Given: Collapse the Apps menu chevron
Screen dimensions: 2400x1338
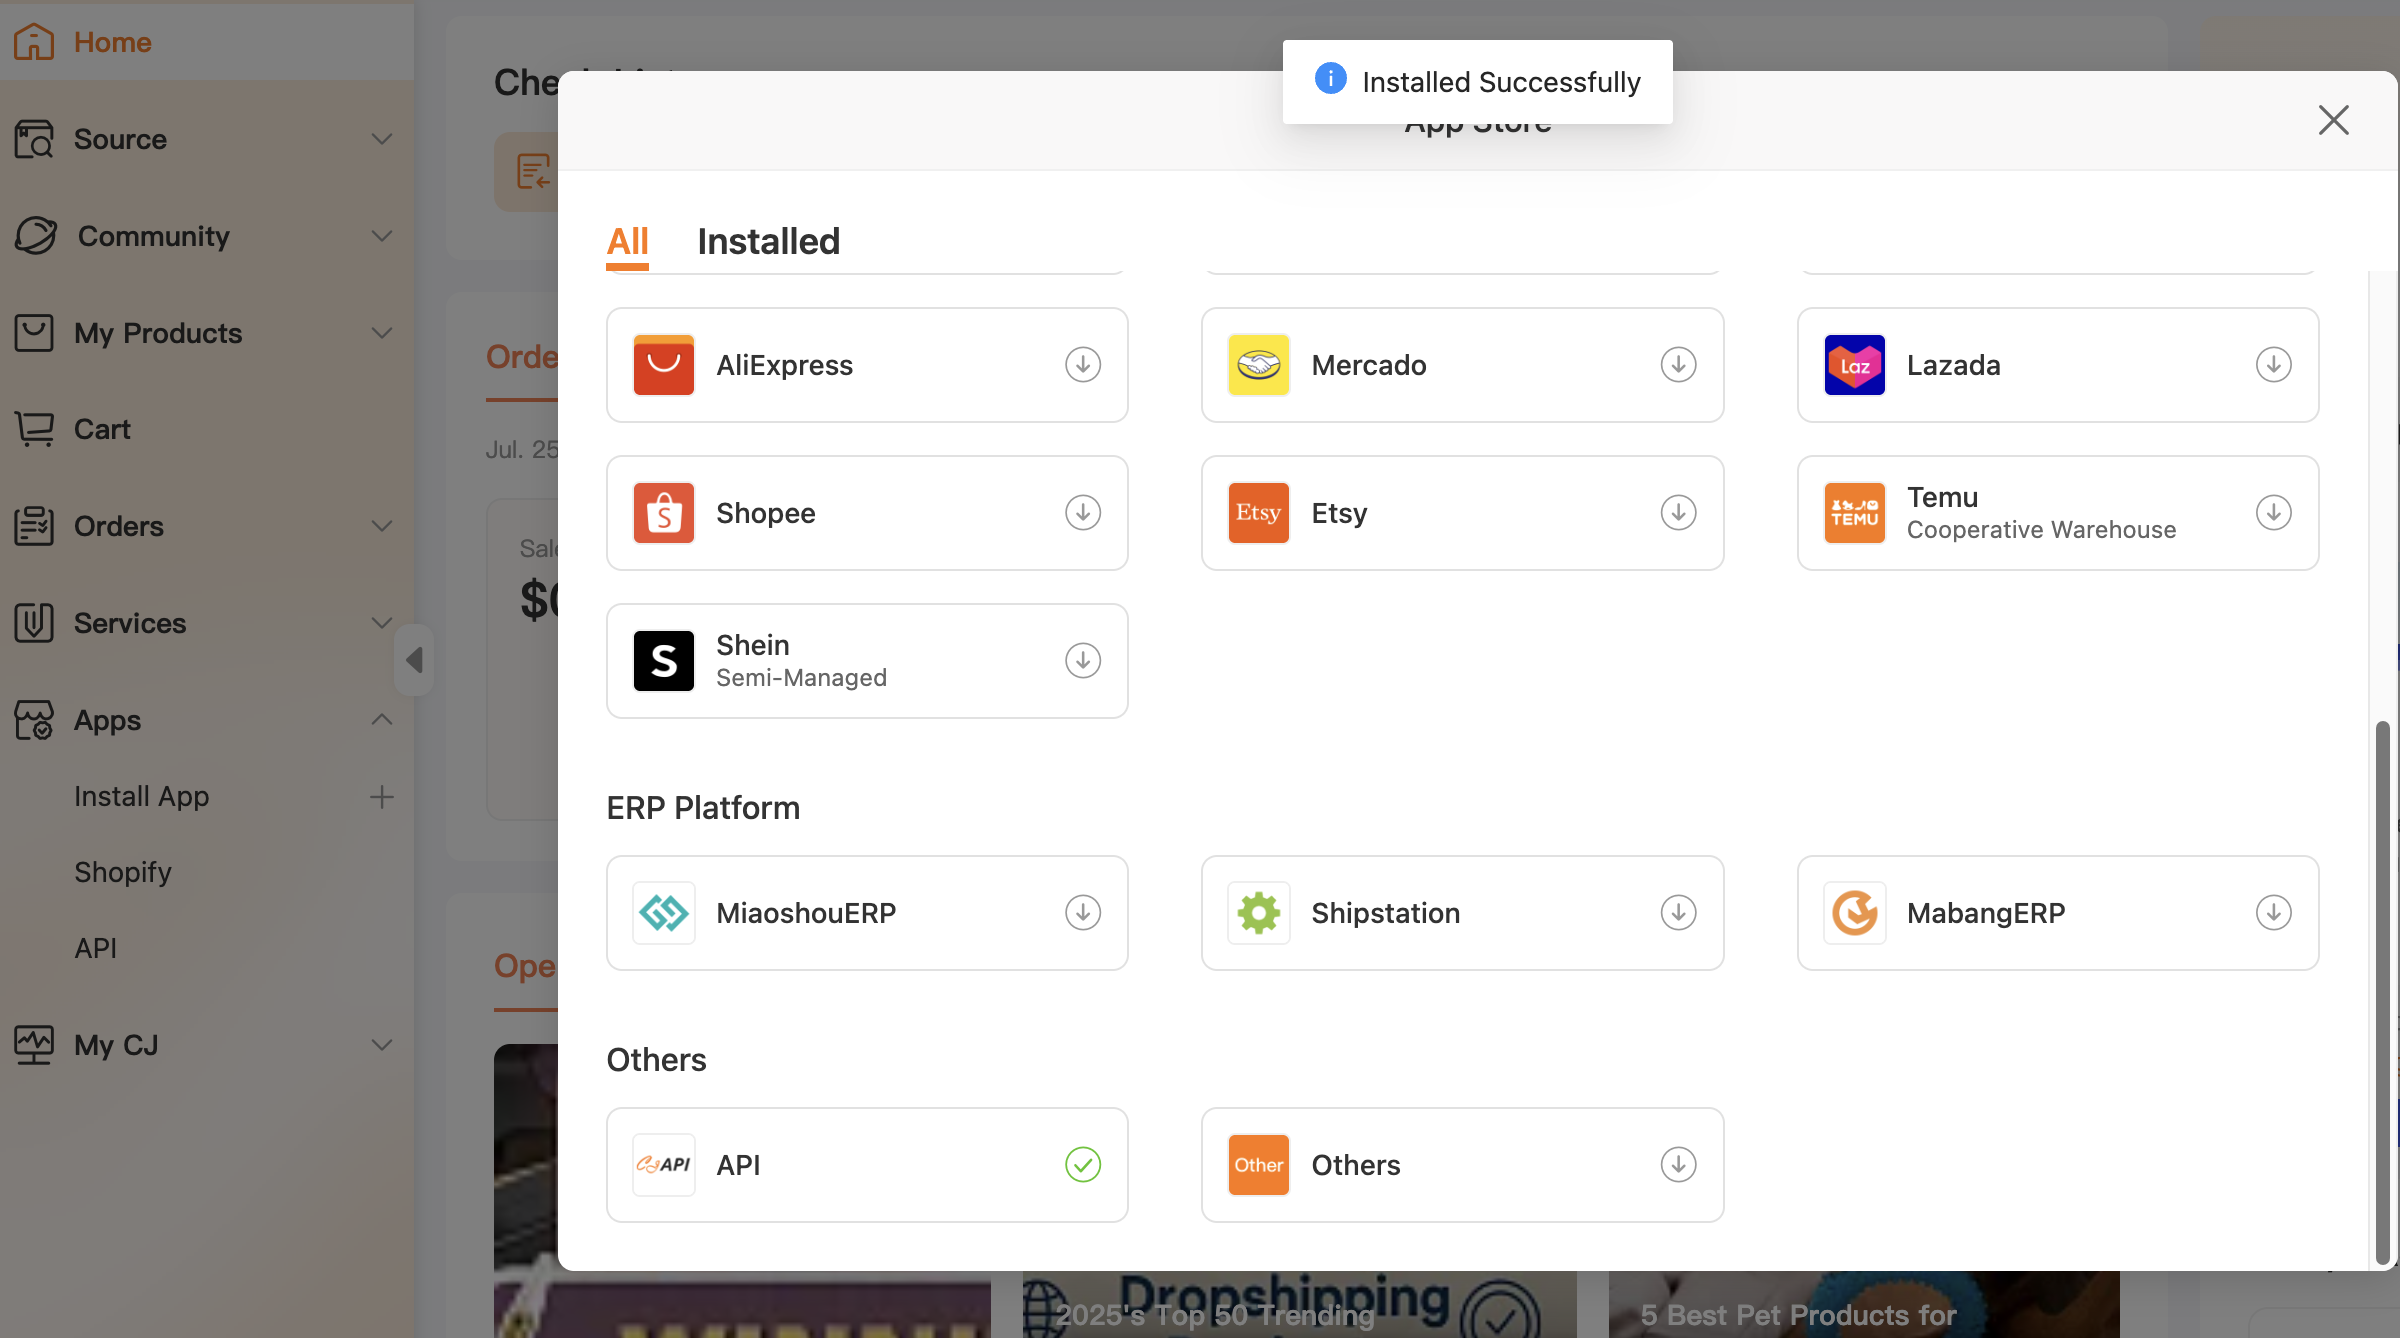Looking at the screenshot, I should point(381,720).
